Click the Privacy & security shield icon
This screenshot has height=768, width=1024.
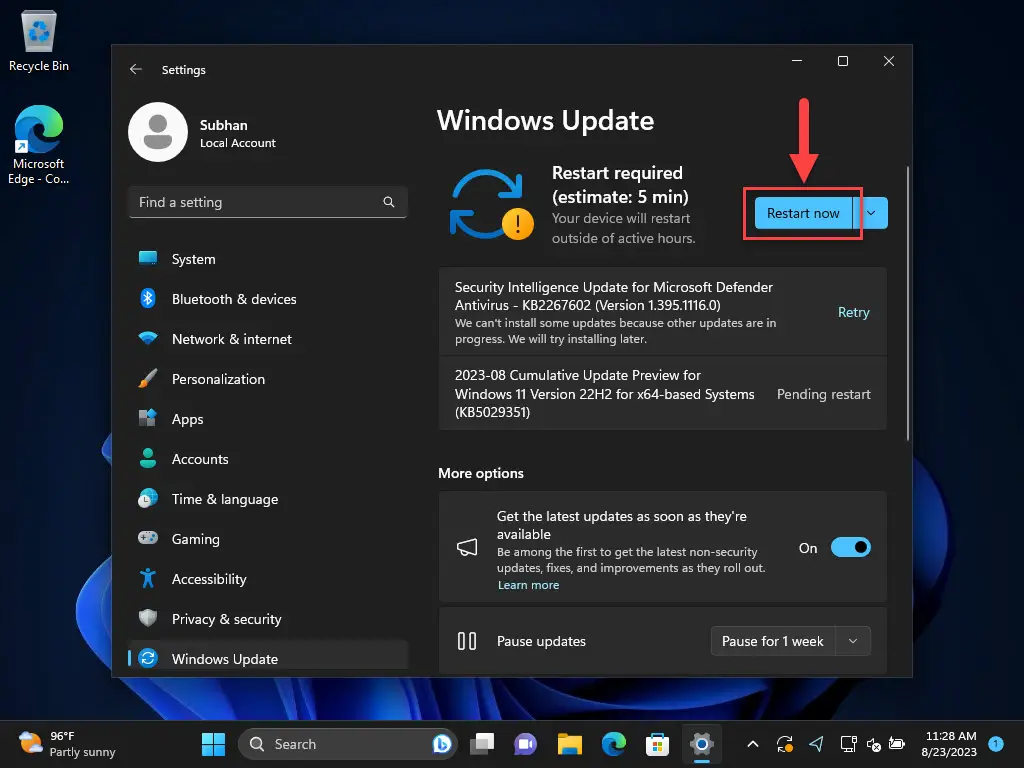point(148,618)
